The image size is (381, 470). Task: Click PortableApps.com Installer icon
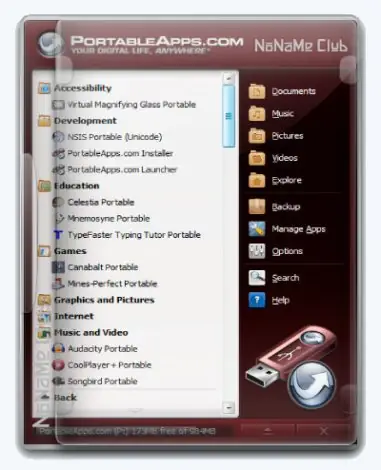click(x=58, y=153)
